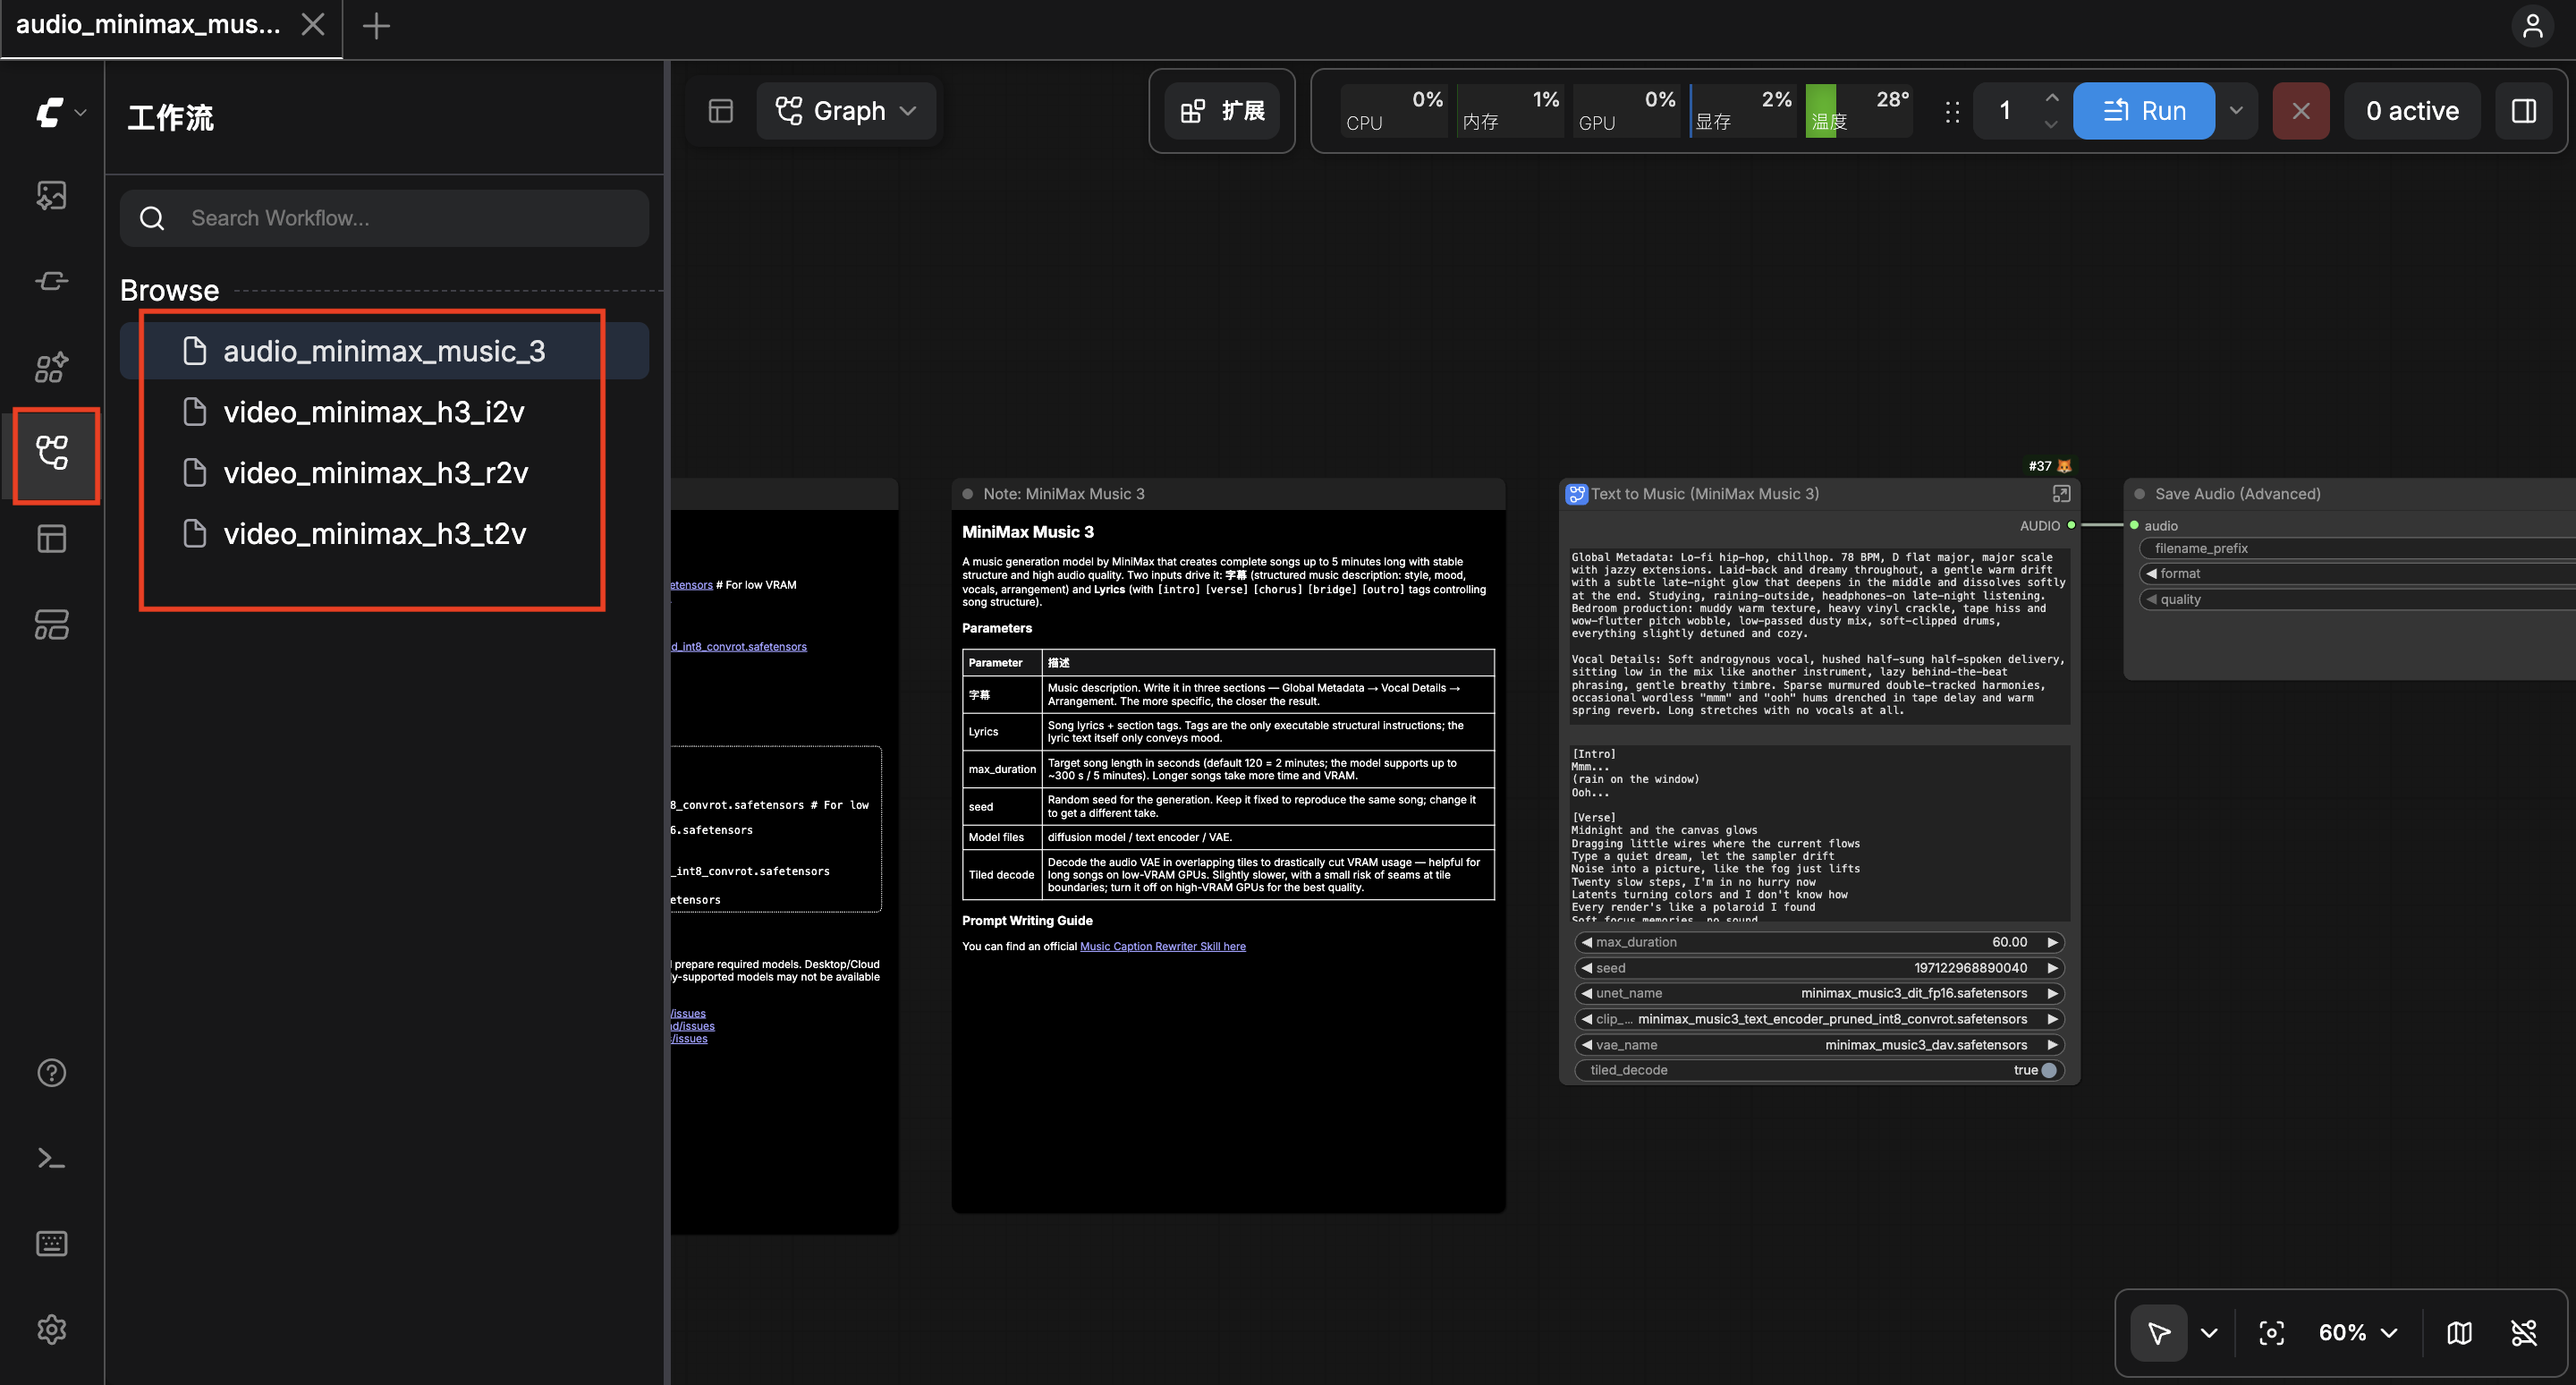Click the user account icon
2576x1385 pixels.
(x=2532, y=26)
